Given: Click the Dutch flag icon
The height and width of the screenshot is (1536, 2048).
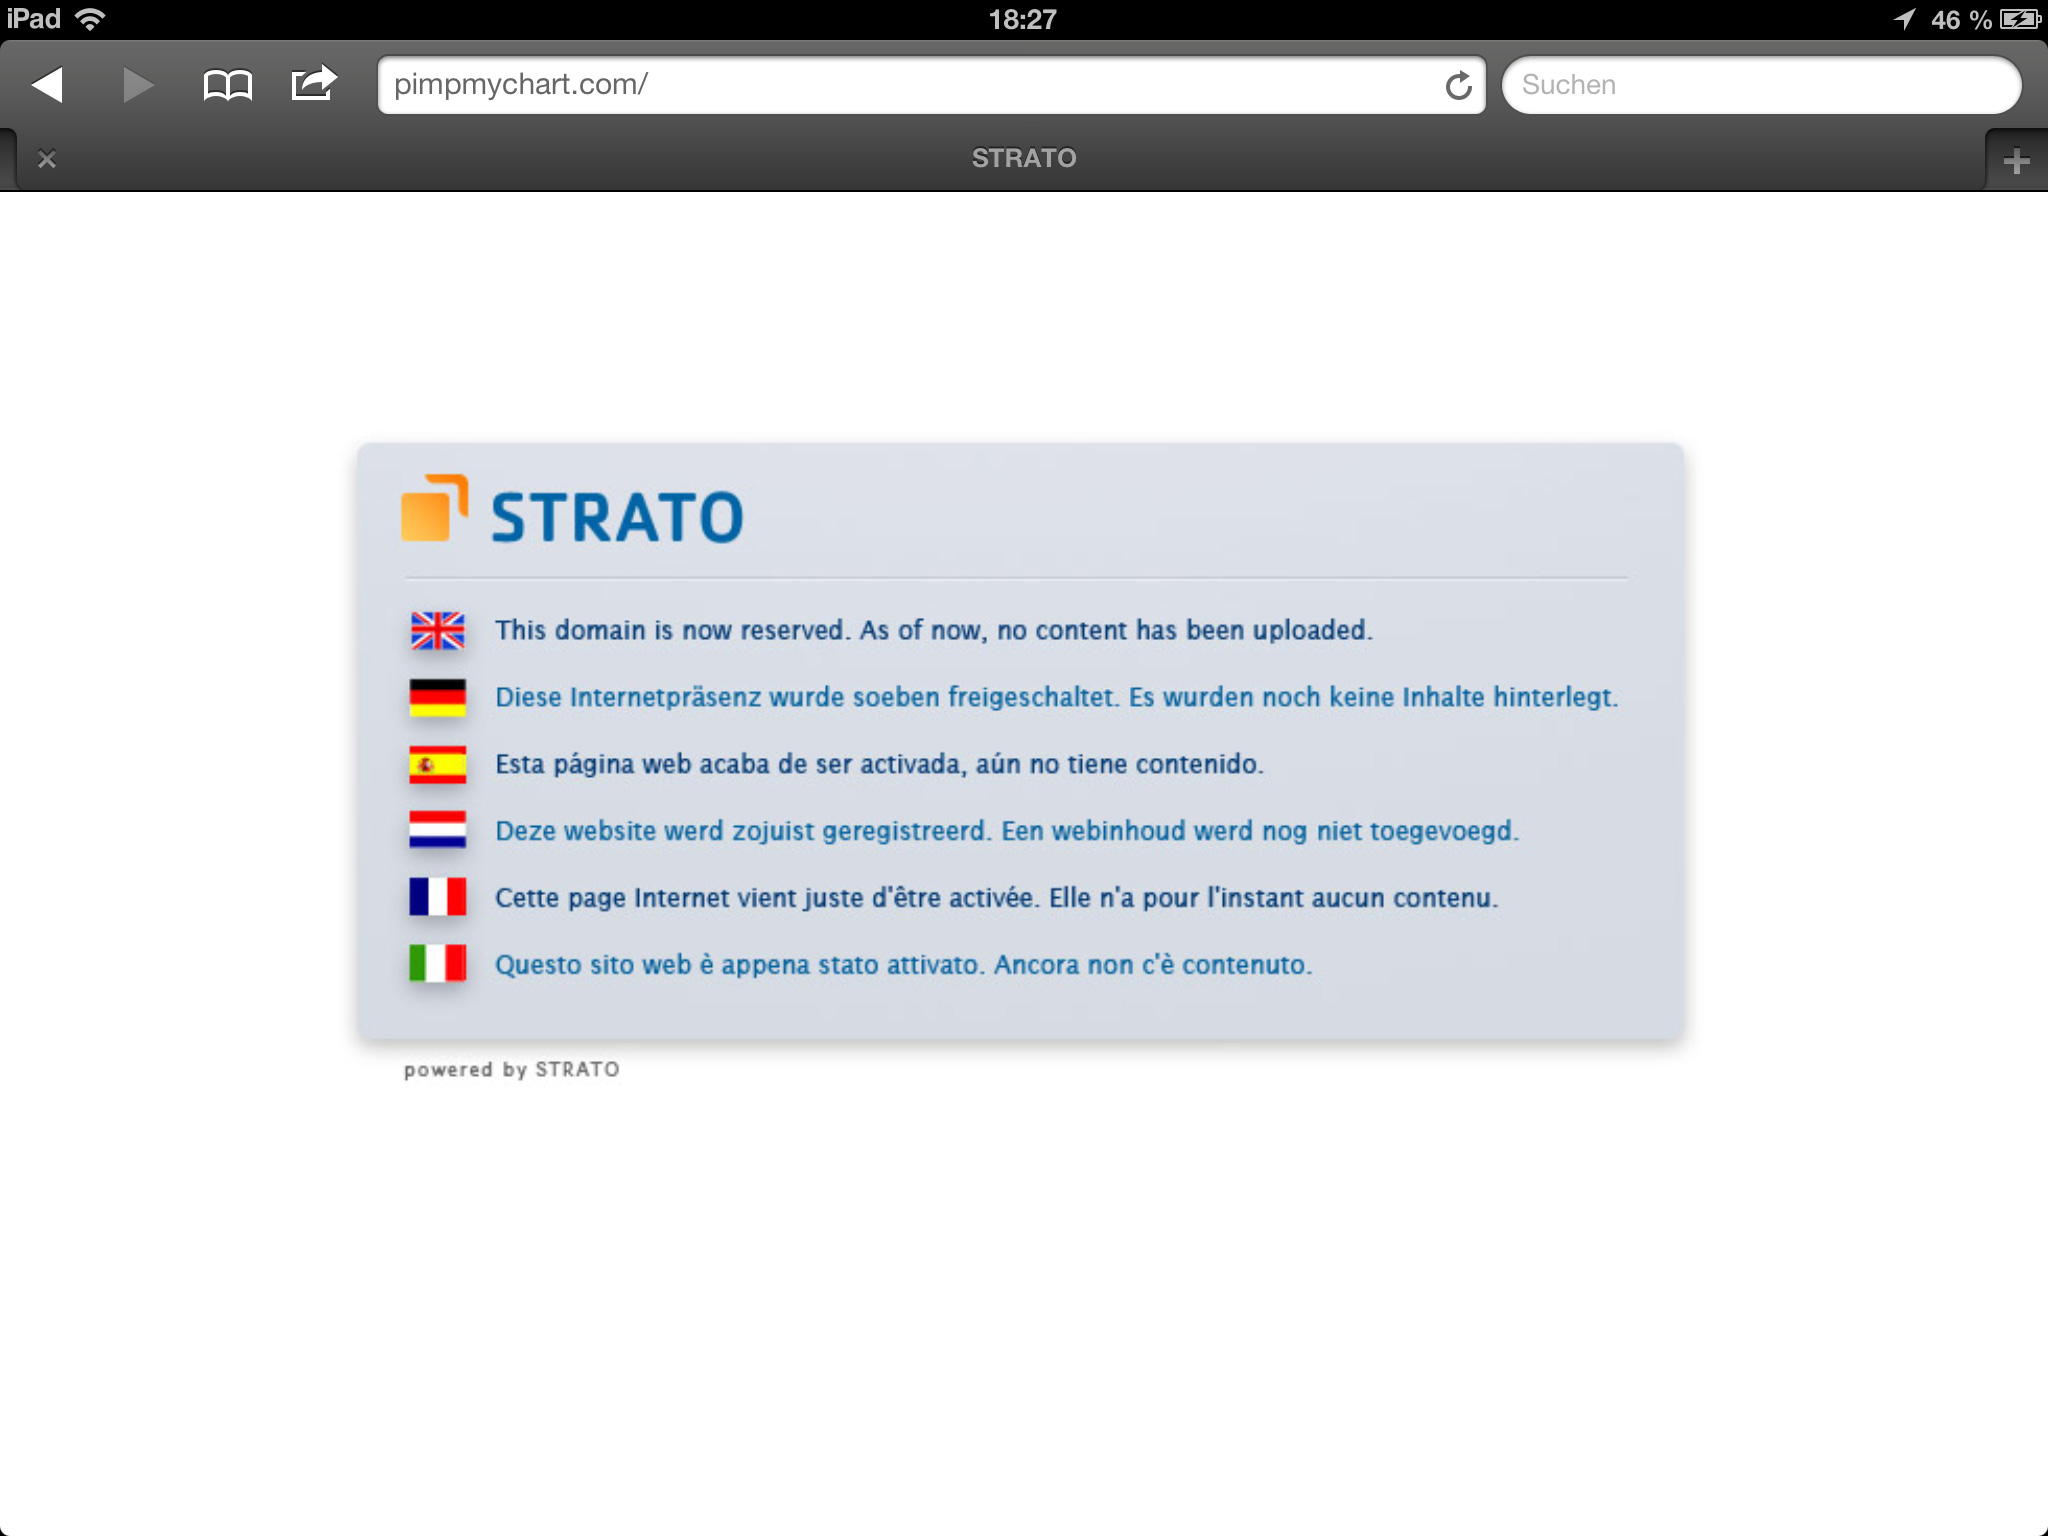Looking at the screenshot, I should coord(437,830).
